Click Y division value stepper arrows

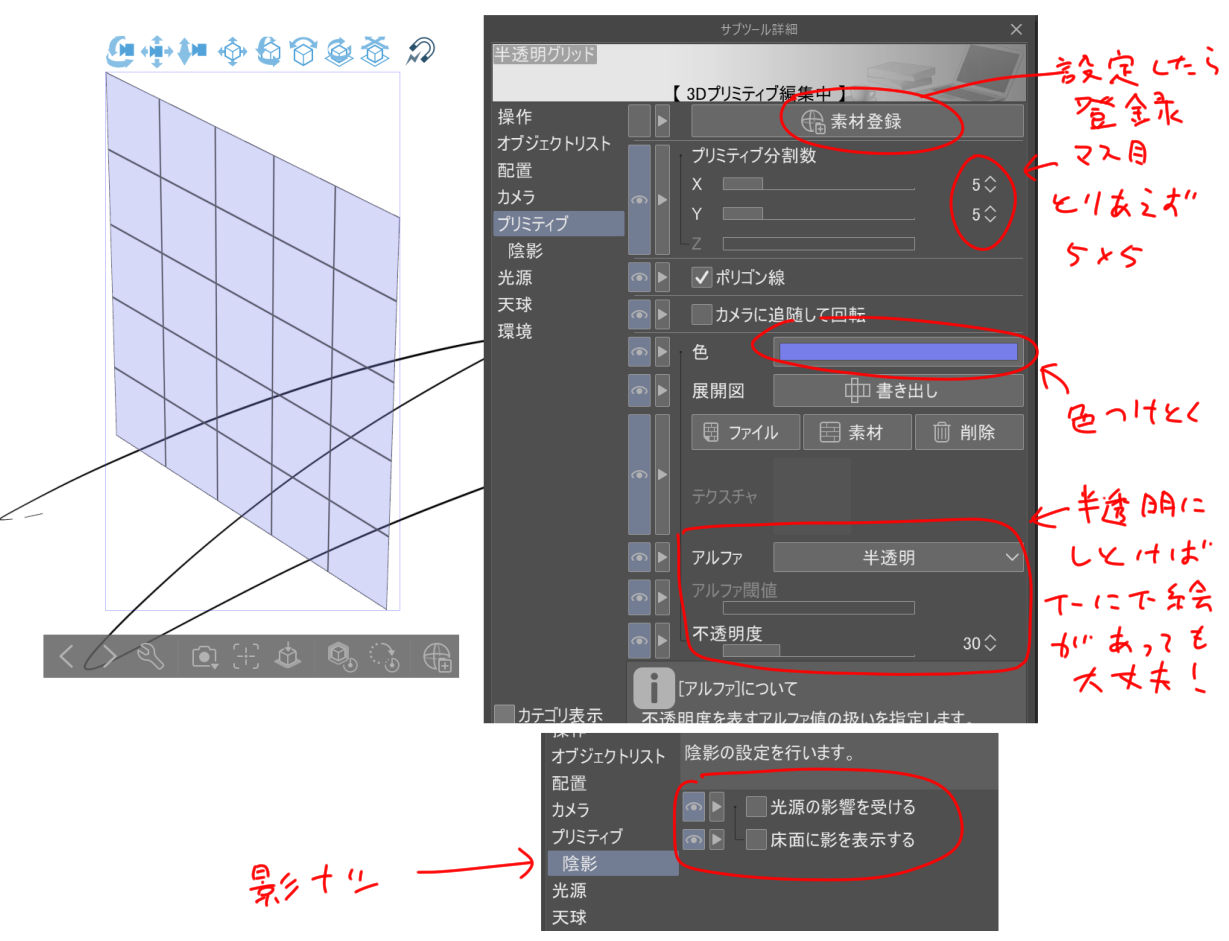pos(991,213)
